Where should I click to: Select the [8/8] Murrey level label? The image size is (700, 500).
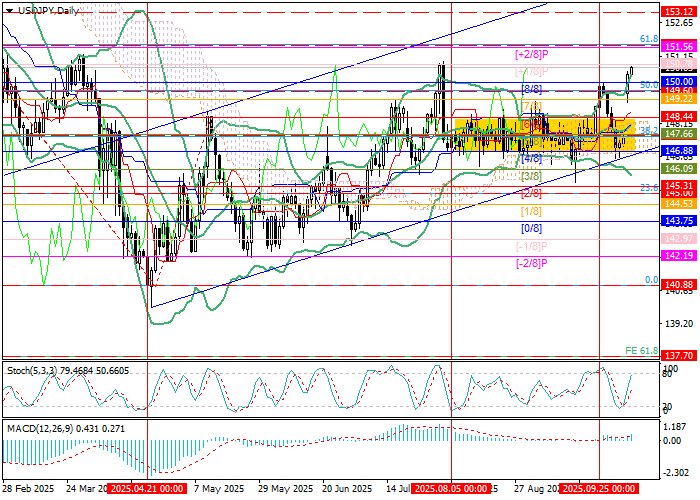click(x=532, y=90)
